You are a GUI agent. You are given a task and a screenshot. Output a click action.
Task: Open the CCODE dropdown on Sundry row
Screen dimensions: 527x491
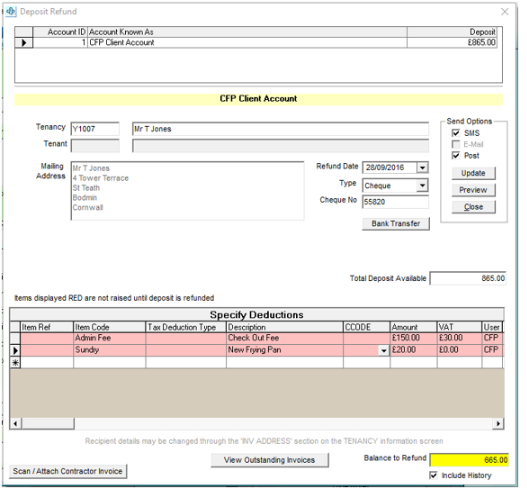click(x=383, y=351)
